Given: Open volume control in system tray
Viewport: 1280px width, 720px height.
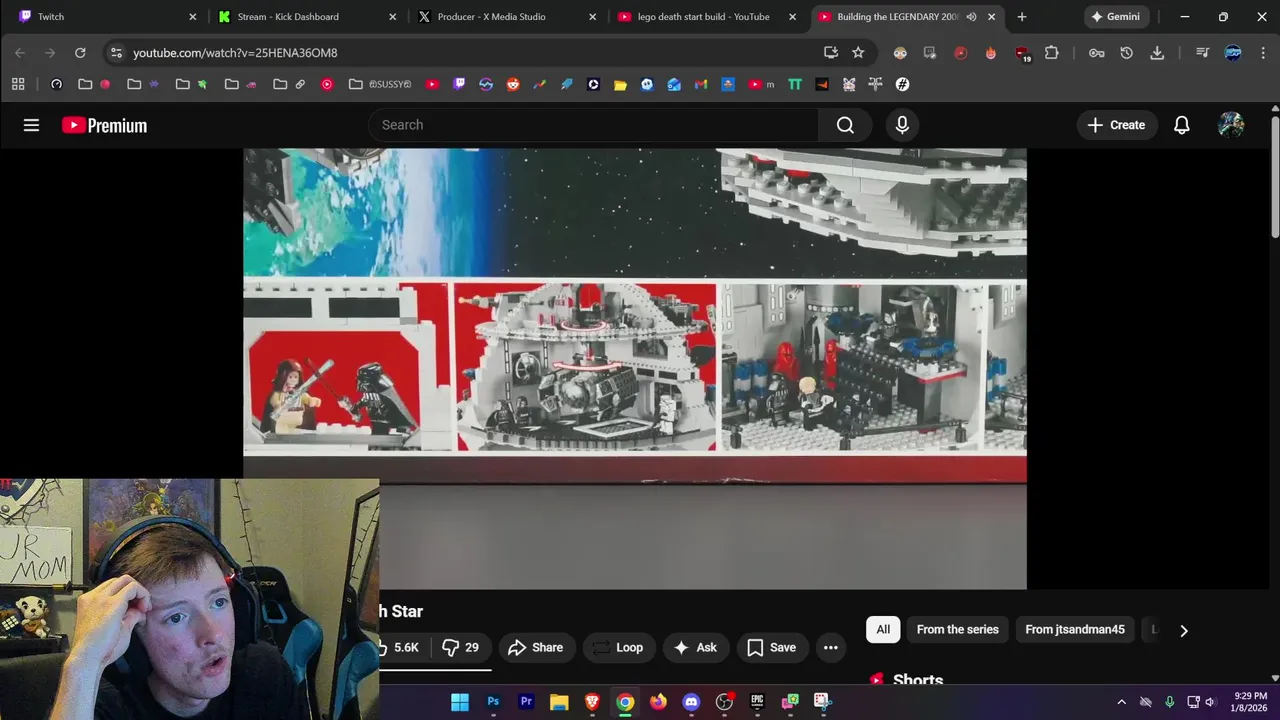Looking at the screenshot, I should pos(1210,702).
